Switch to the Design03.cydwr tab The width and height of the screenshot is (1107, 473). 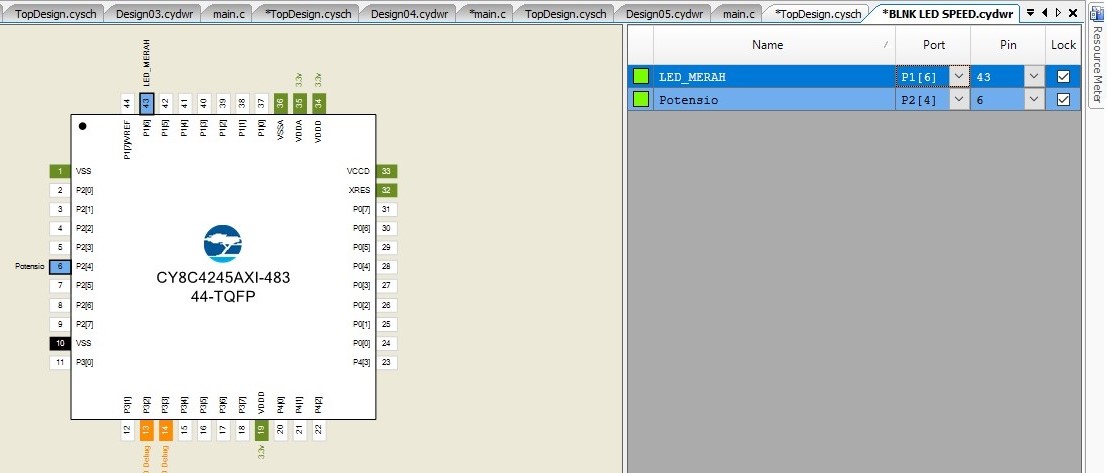pos(152,13)
